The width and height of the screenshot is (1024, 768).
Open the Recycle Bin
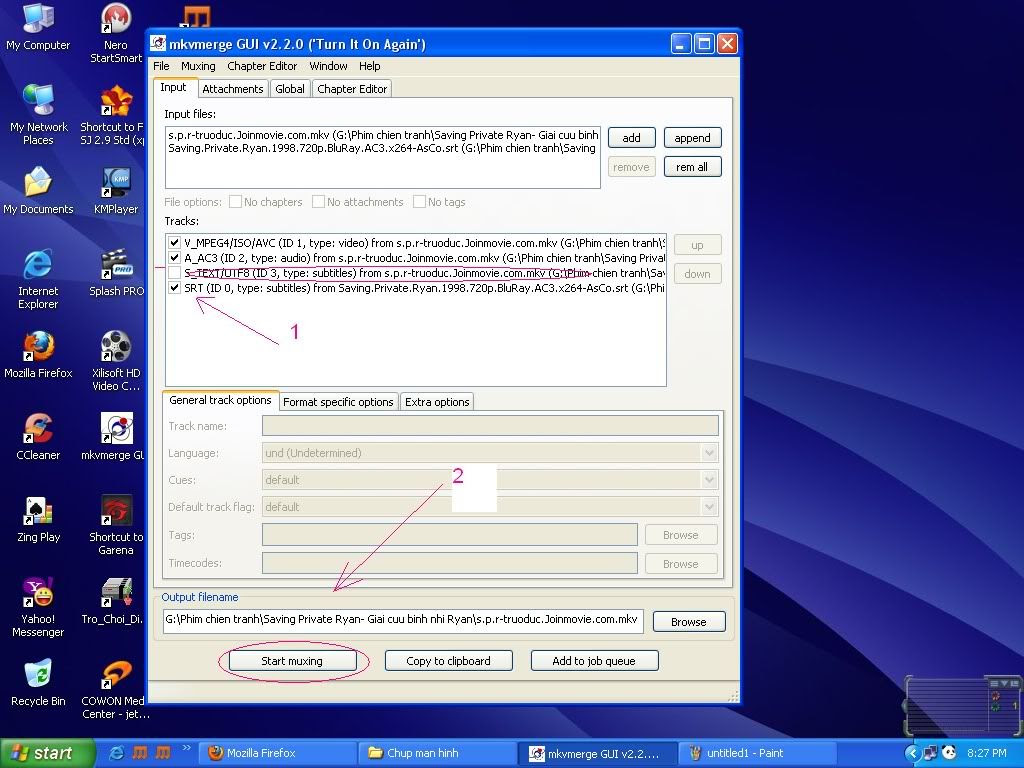pos(38,682)
